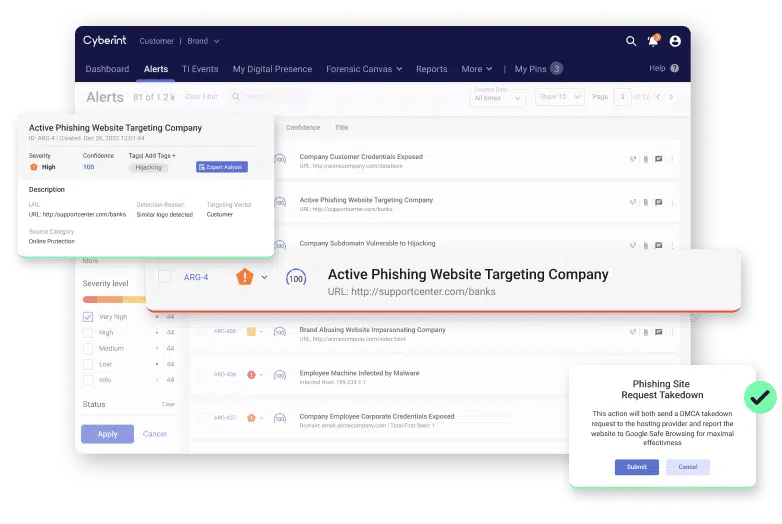Switch to the TI Events tab

[200, 69]
